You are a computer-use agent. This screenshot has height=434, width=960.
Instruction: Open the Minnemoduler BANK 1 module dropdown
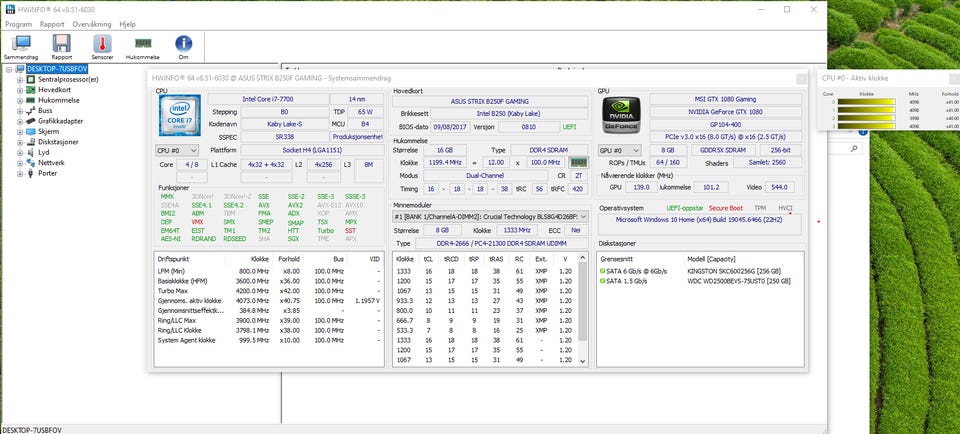tap(490, 216)
